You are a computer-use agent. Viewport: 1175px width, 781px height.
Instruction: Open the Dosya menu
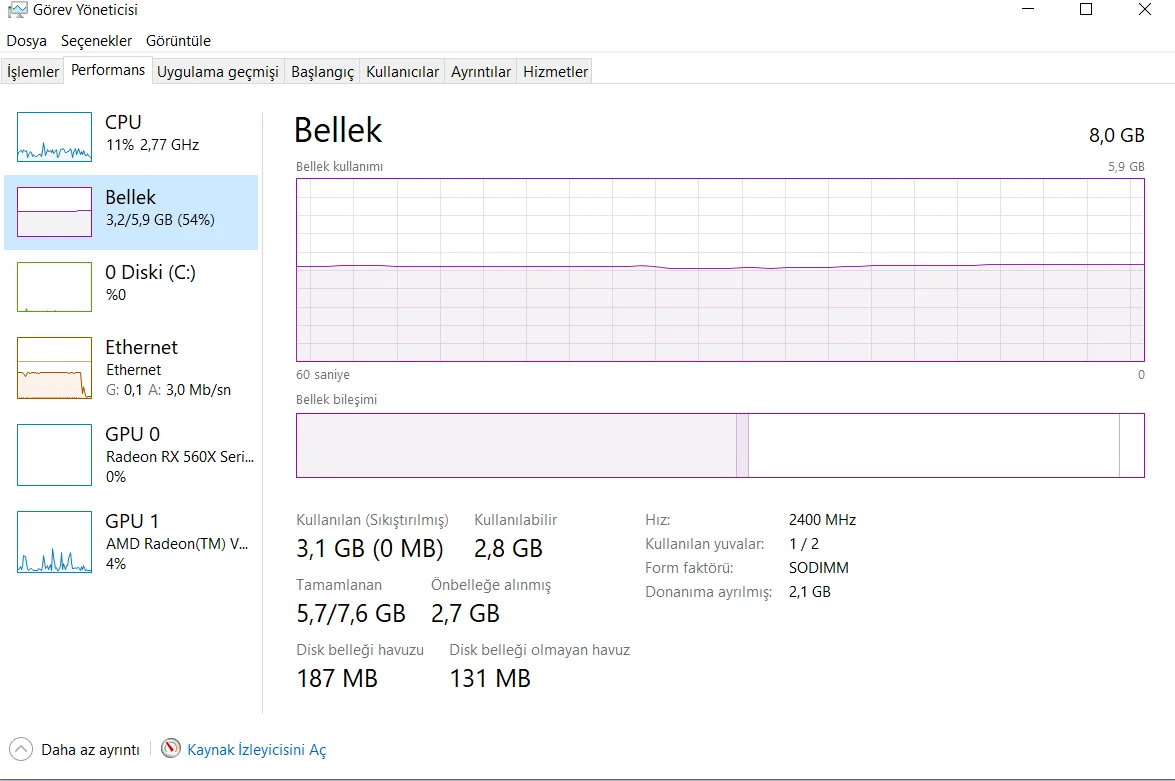(x=27, y=41)
